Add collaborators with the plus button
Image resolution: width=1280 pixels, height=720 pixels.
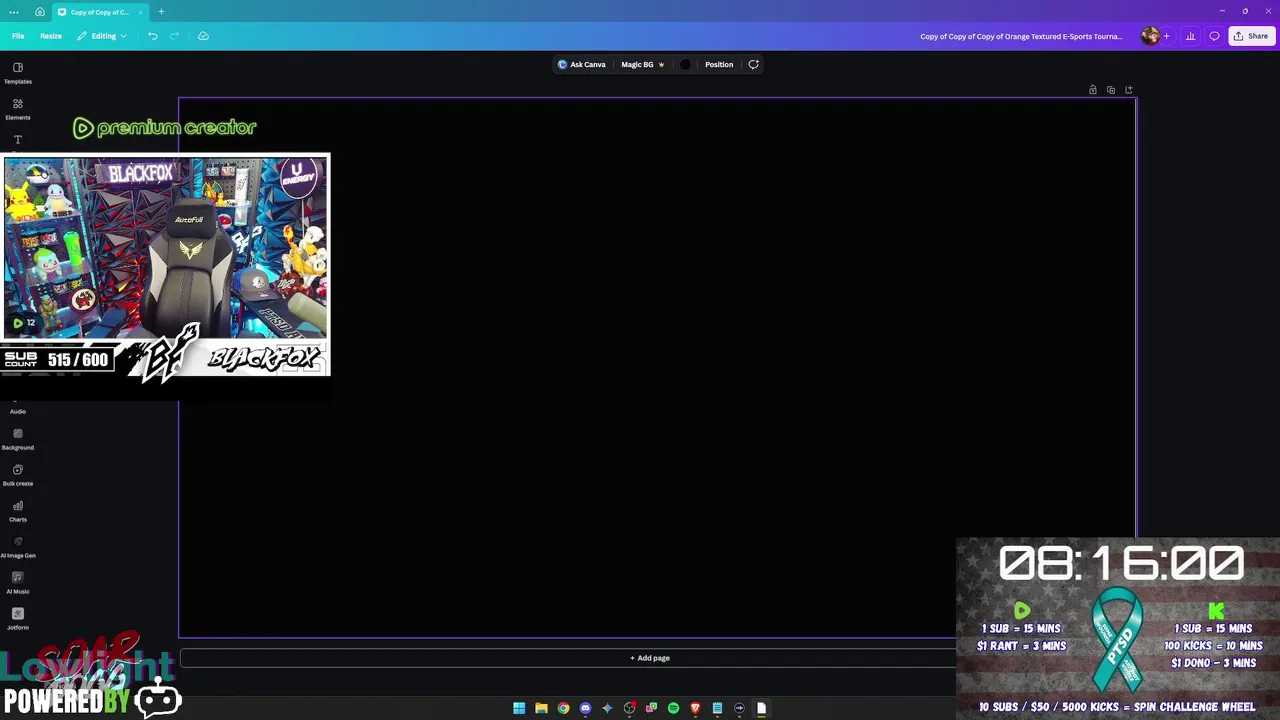point(1166,36)
